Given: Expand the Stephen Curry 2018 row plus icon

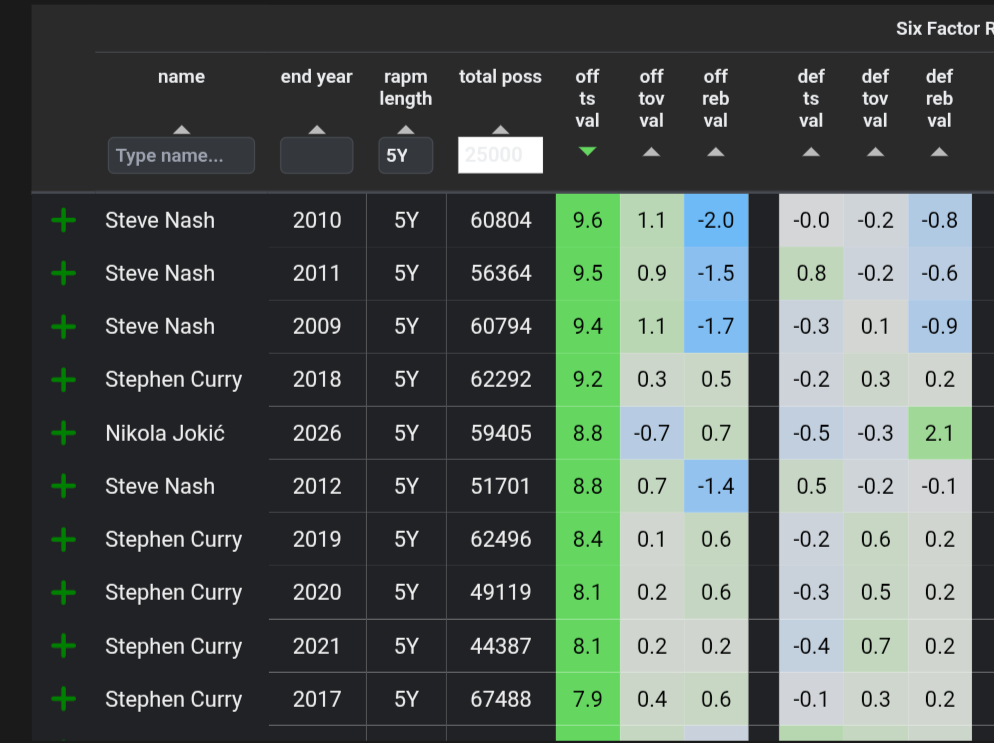Looking at the screenshot, I should pos(63,380).
